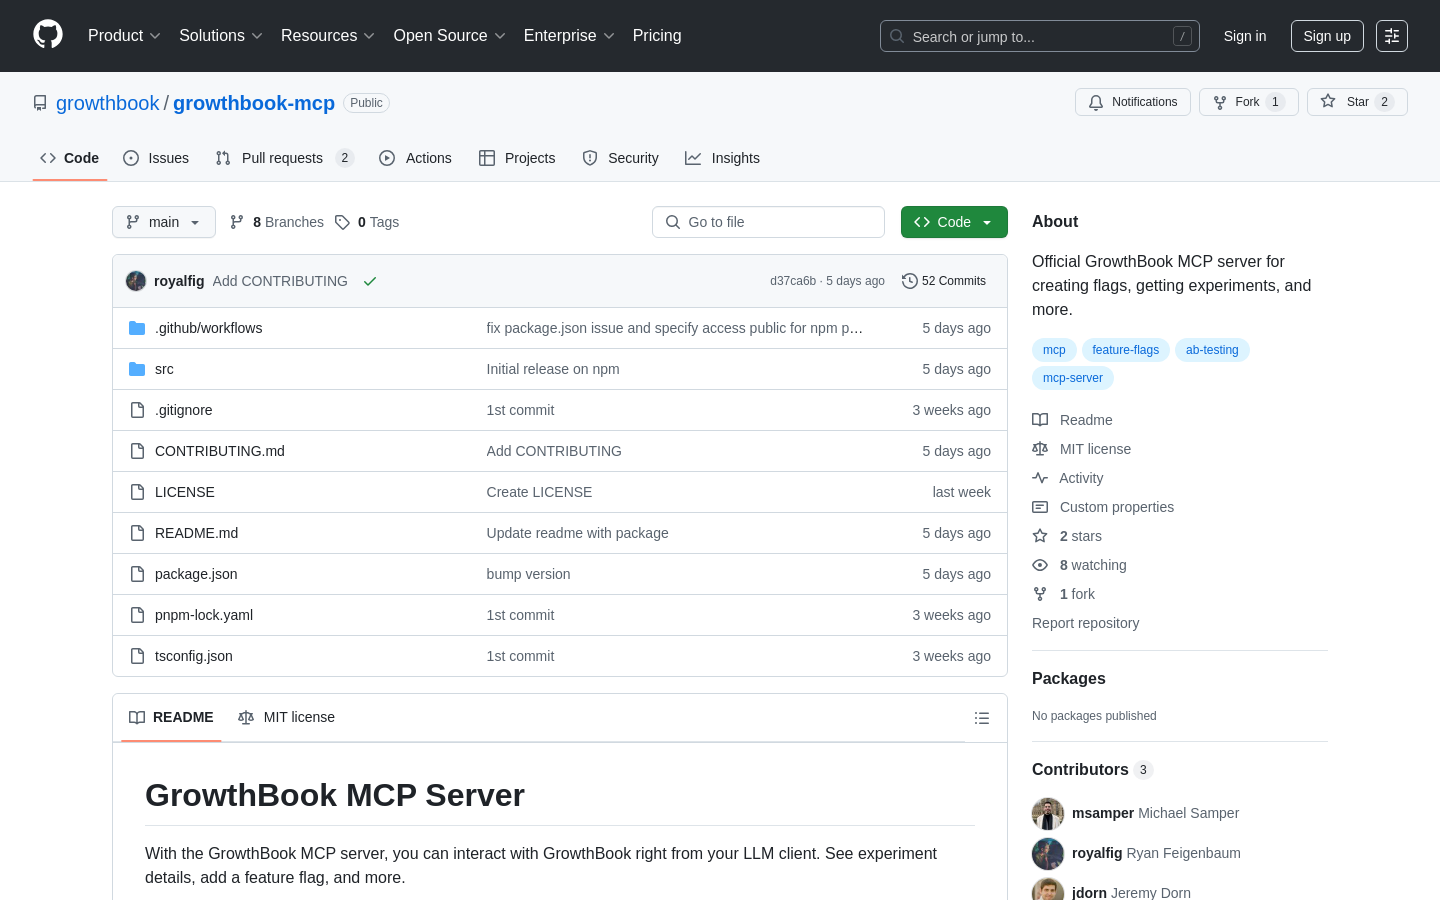Click the mcp-server topic tag

[x=1073, y=378]
